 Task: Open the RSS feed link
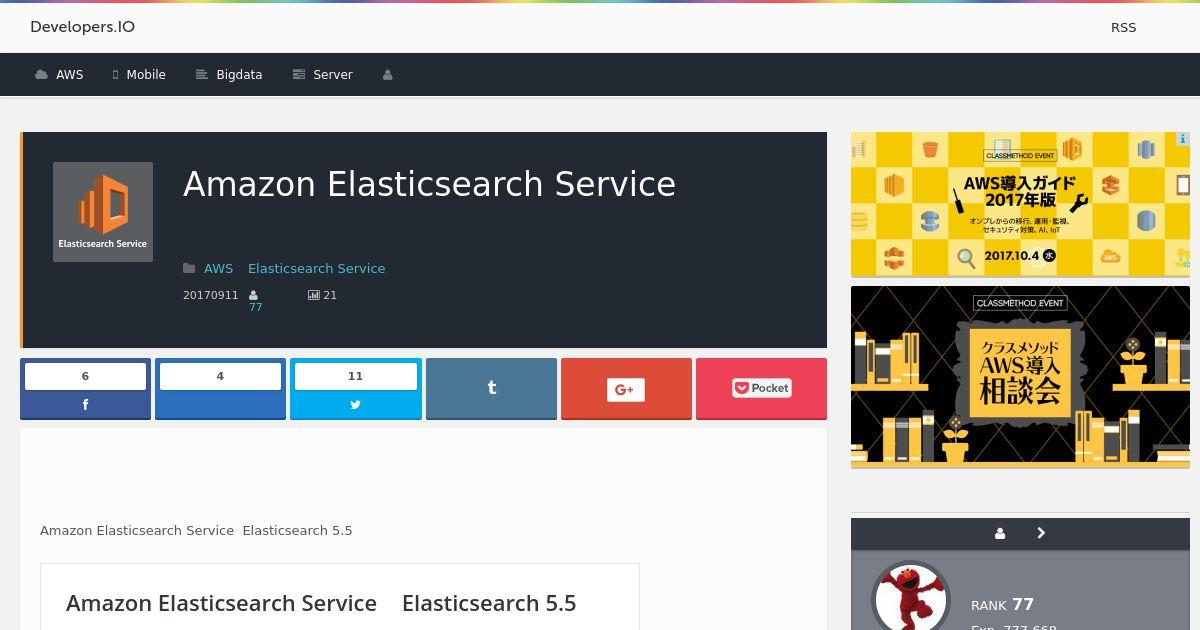point(1123,27)
